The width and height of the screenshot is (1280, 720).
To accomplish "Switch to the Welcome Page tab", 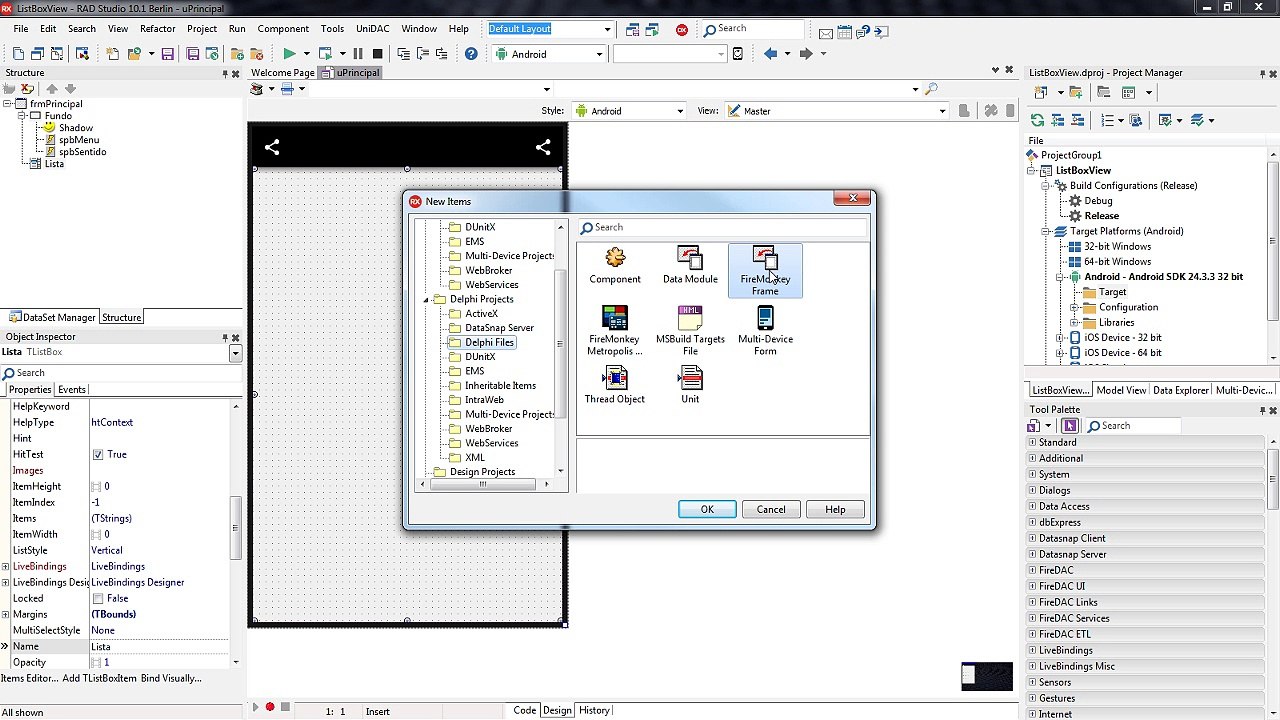I will [x=283, y=73].
